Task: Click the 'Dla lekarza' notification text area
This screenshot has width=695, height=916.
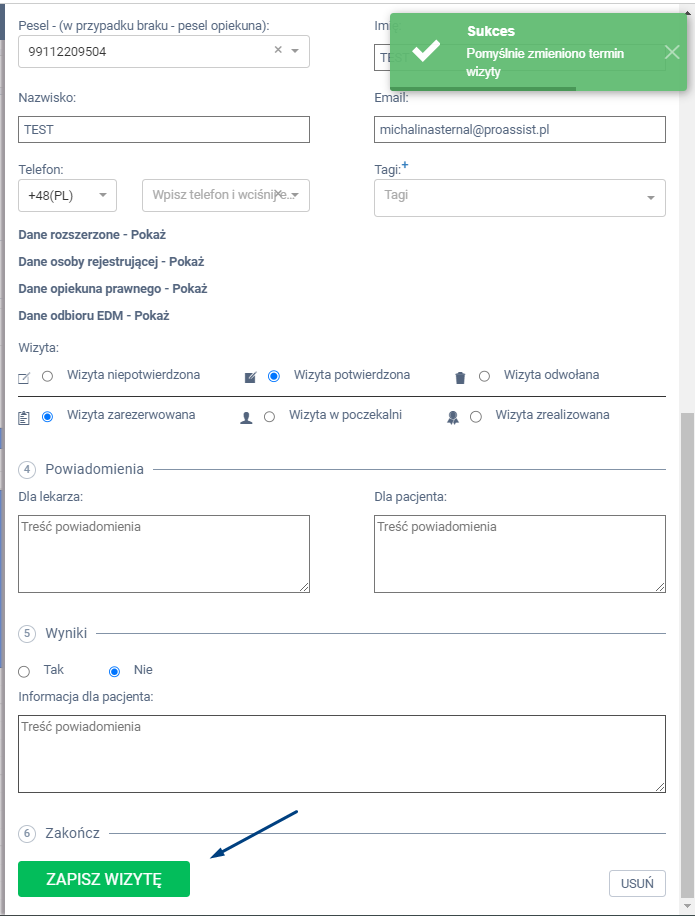Action: (x=164, y=554)
